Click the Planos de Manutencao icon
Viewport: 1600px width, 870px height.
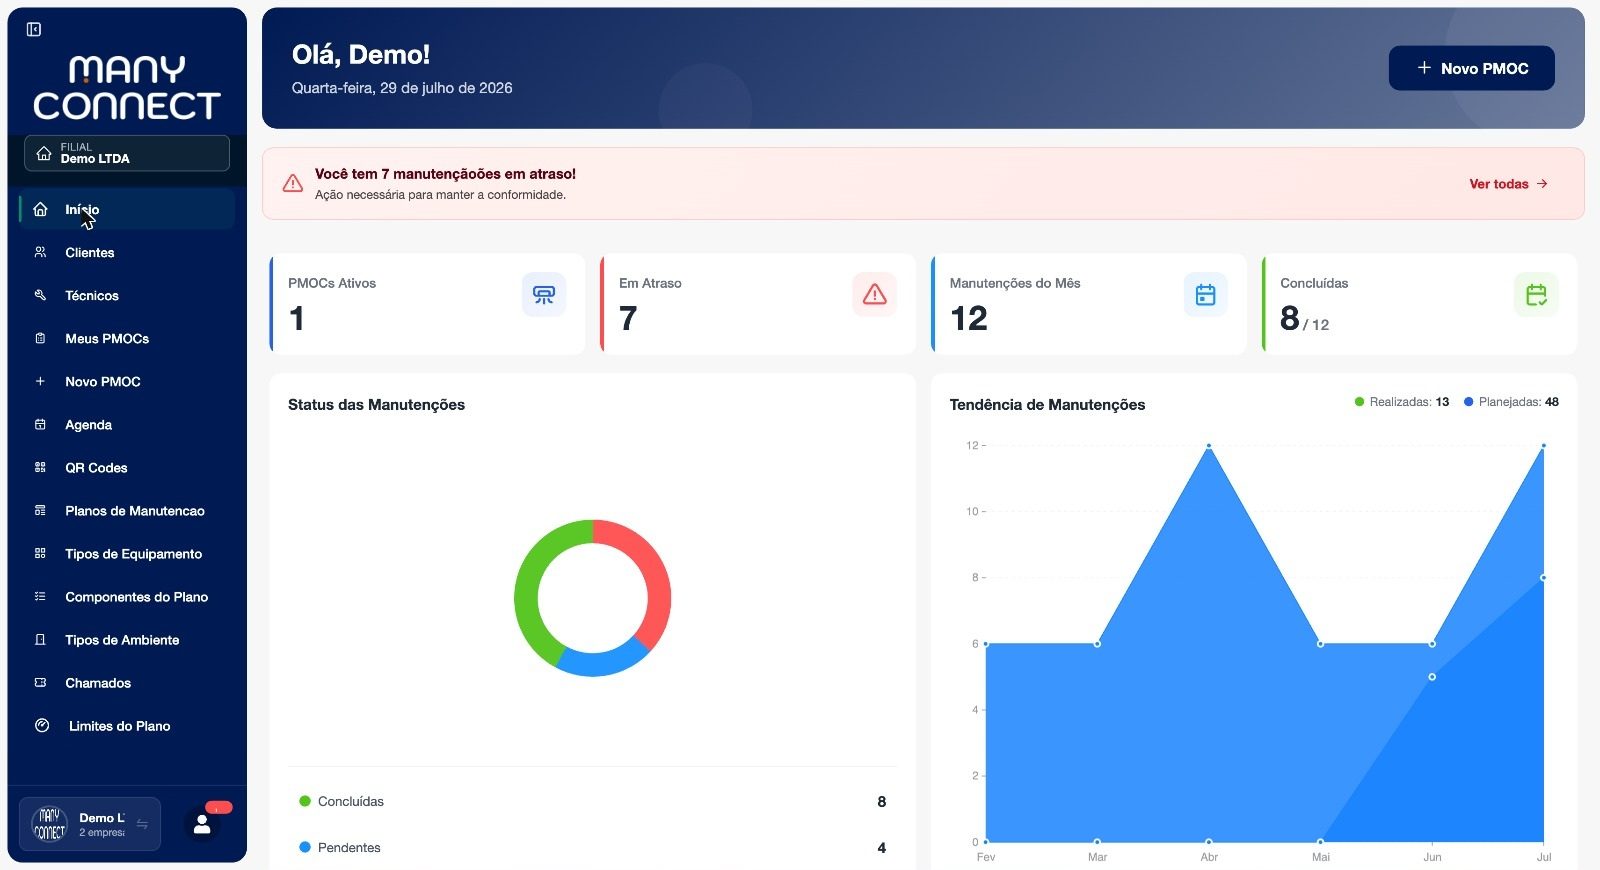click(40, 510)
